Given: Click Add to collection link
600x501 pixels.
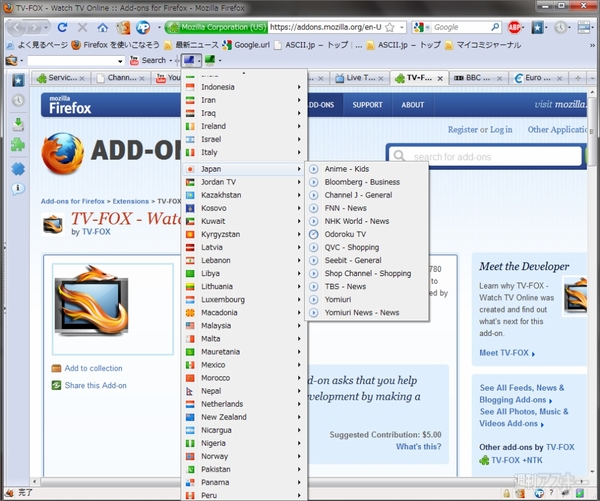Looking at the screenshot, I should (93, 368).
